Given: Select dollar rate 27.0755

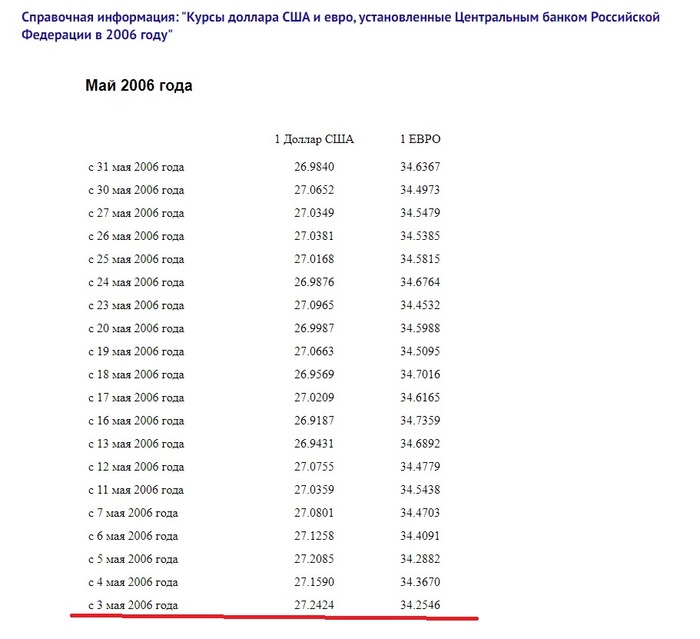Looking at the screenshot, I should (314, 467).
